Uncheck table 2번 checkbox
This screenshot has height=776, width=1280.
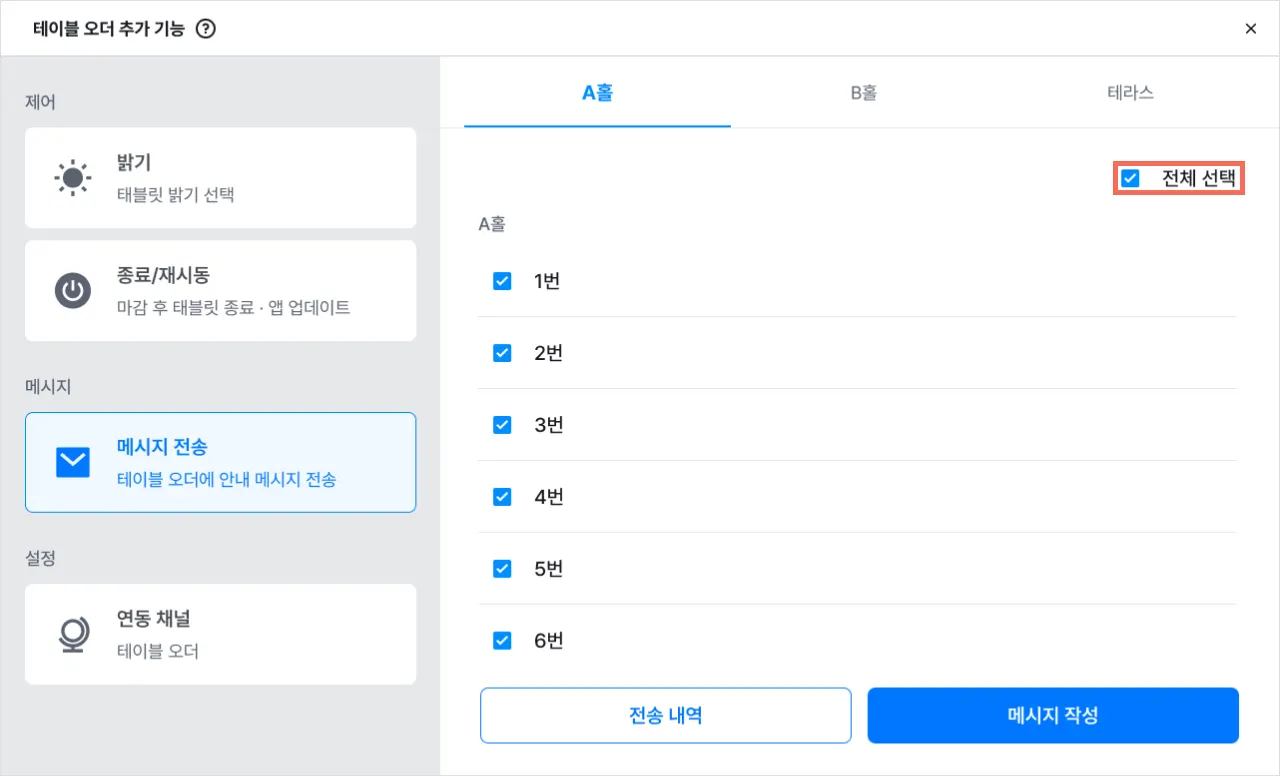click(502, 353)
